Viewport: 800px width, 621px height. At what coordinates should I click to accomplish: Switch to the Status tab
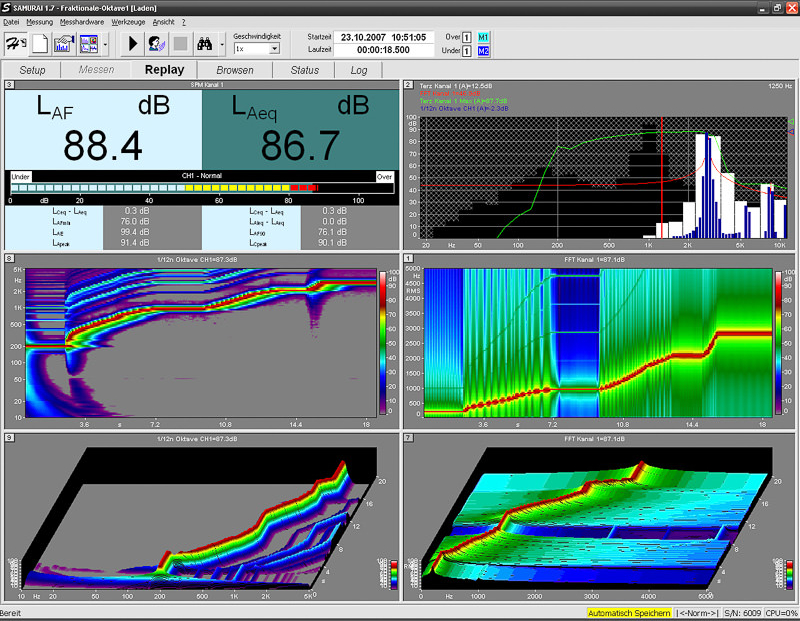[305, 70]
